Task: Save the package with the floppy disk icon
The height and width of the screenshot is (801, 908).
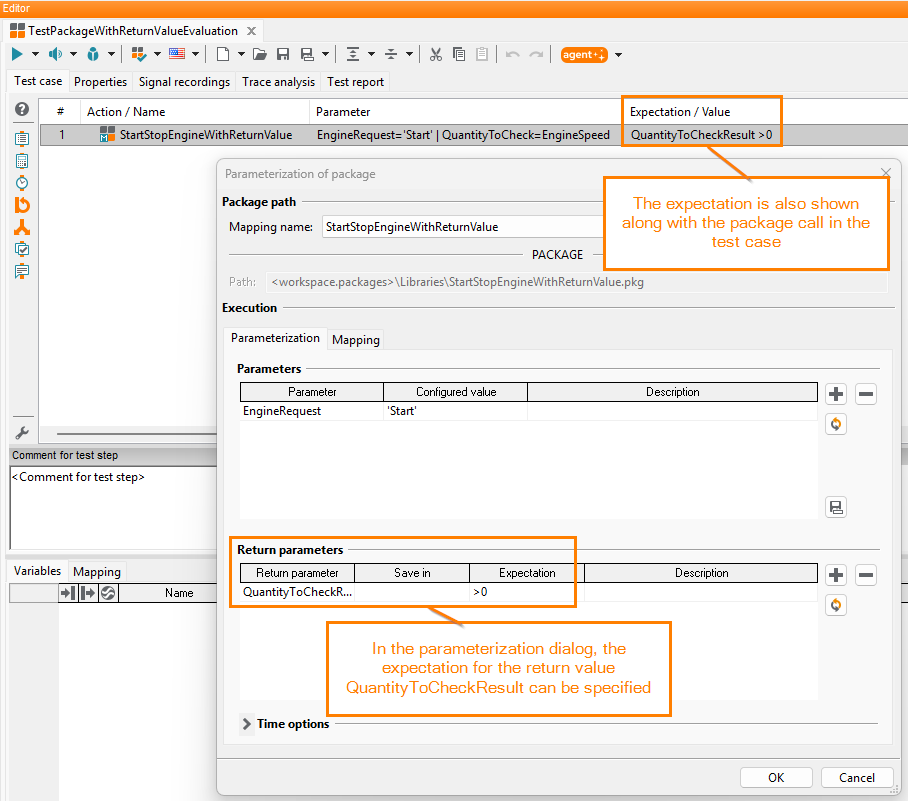Action: [283, 54]
